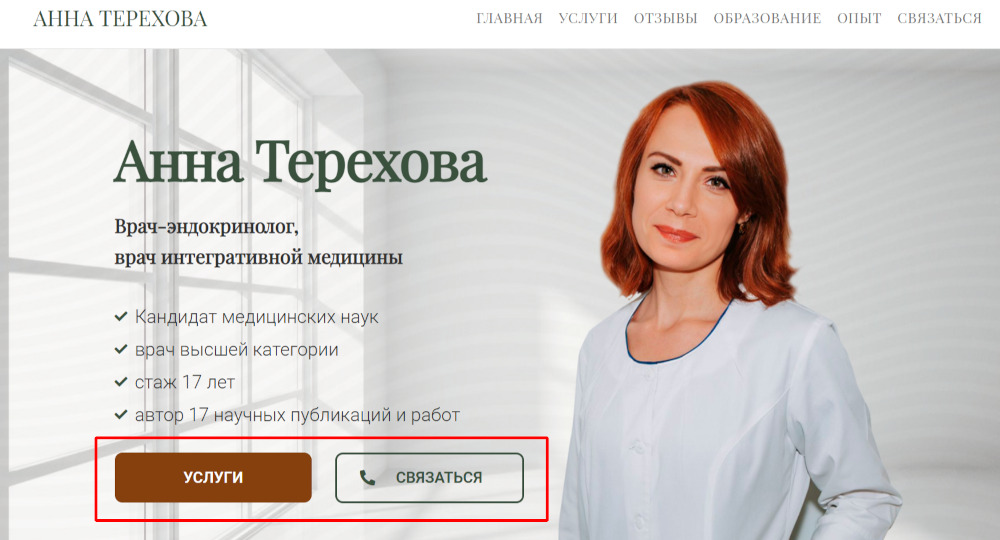Click the Врач-эндокринолог subtitle text
1000x540 pixels.
(207, 226)
